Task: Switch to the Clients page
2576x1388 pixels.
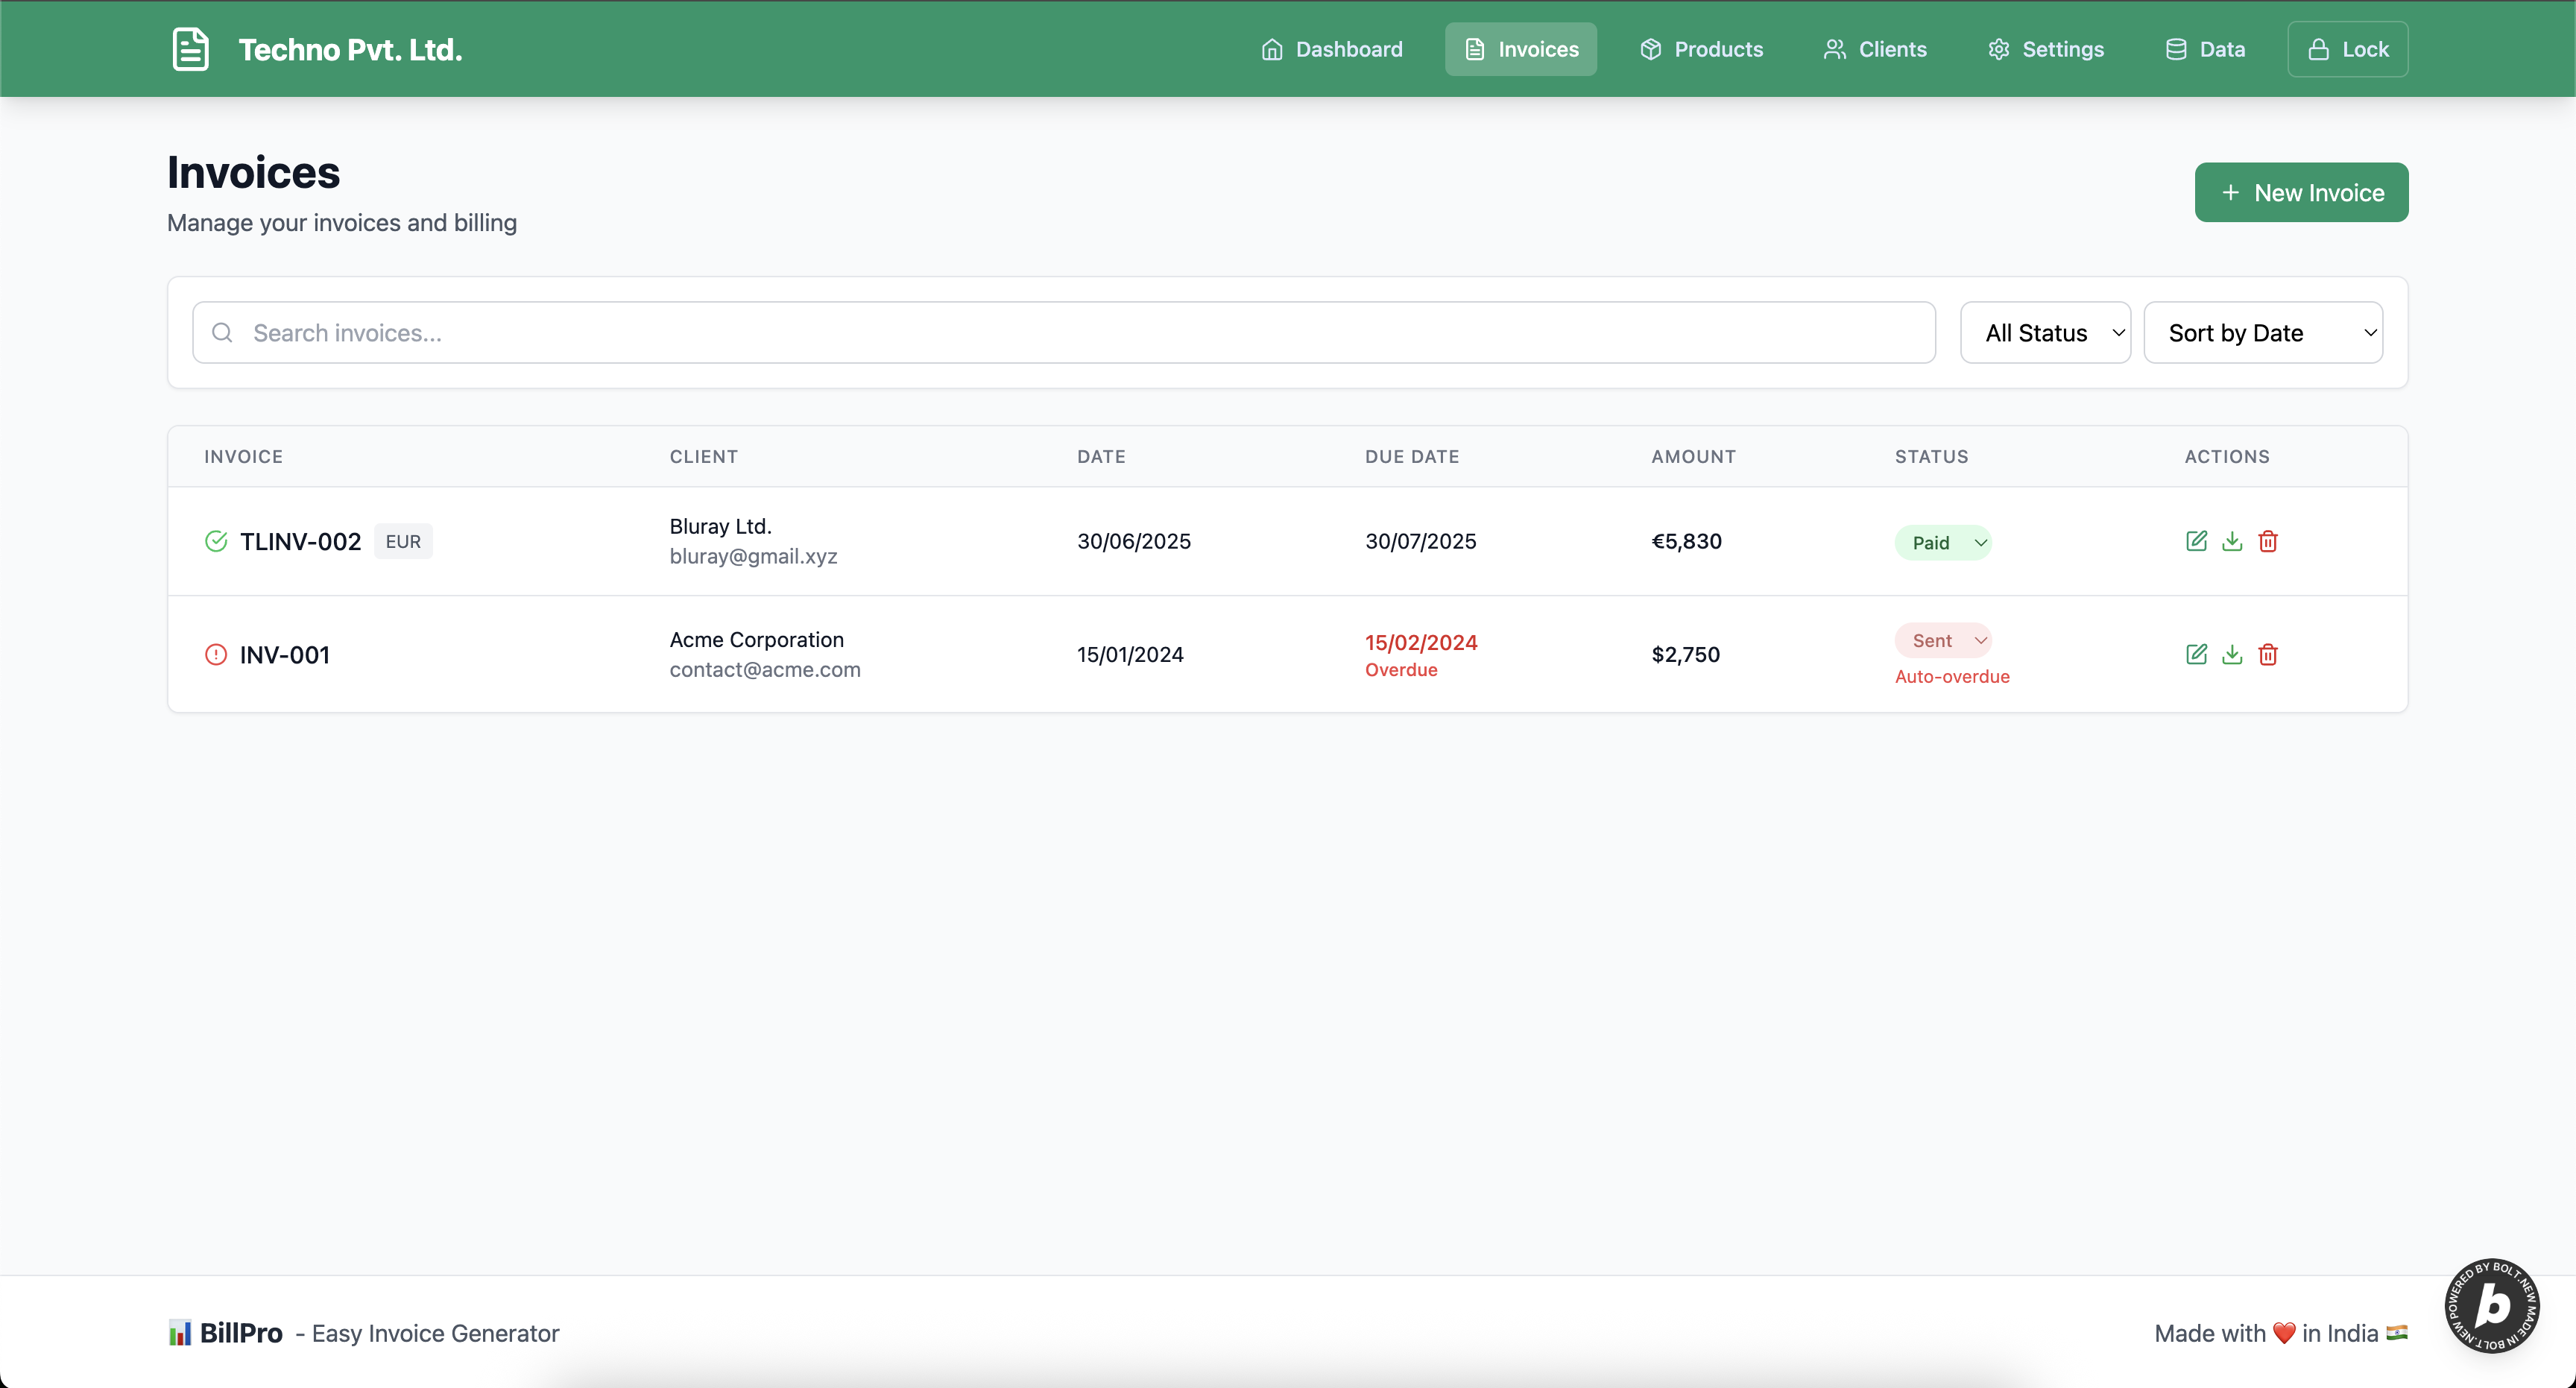Action: (x=1875, y=49)
